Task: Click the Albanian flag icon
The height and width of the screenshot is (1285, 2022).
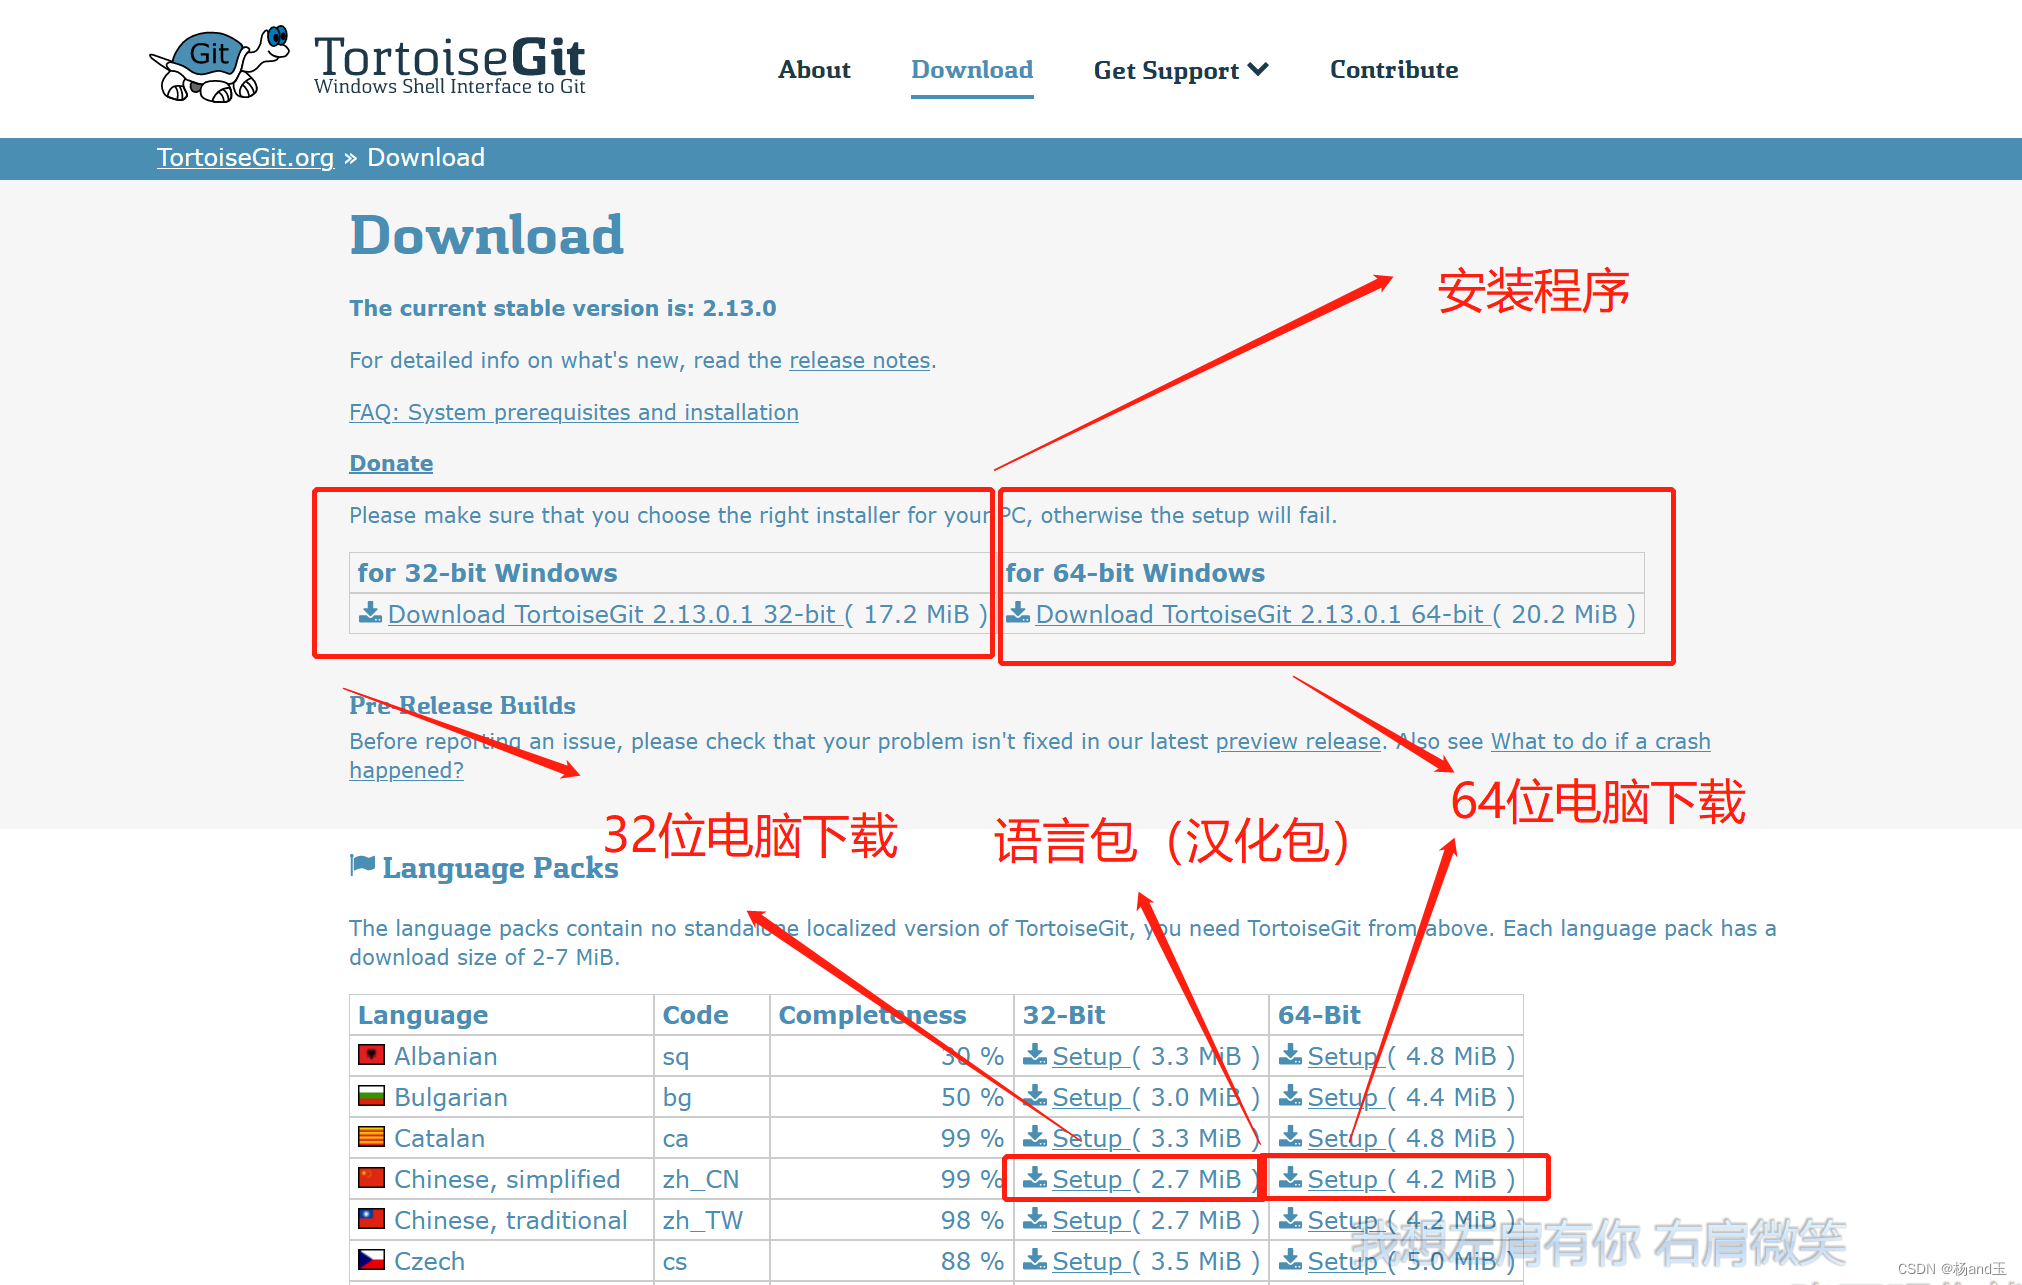Action: 371,1055
